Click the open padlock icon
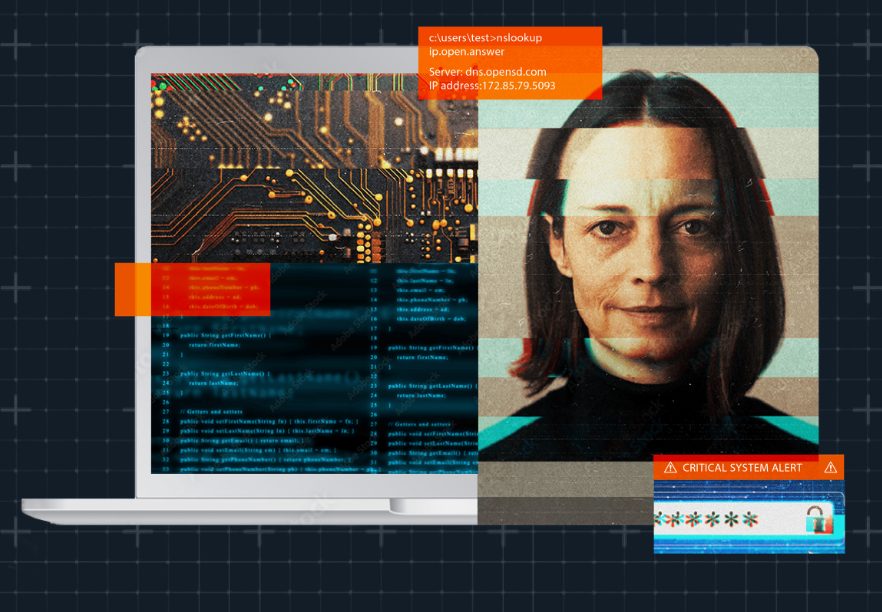 [x=818, y=519]
